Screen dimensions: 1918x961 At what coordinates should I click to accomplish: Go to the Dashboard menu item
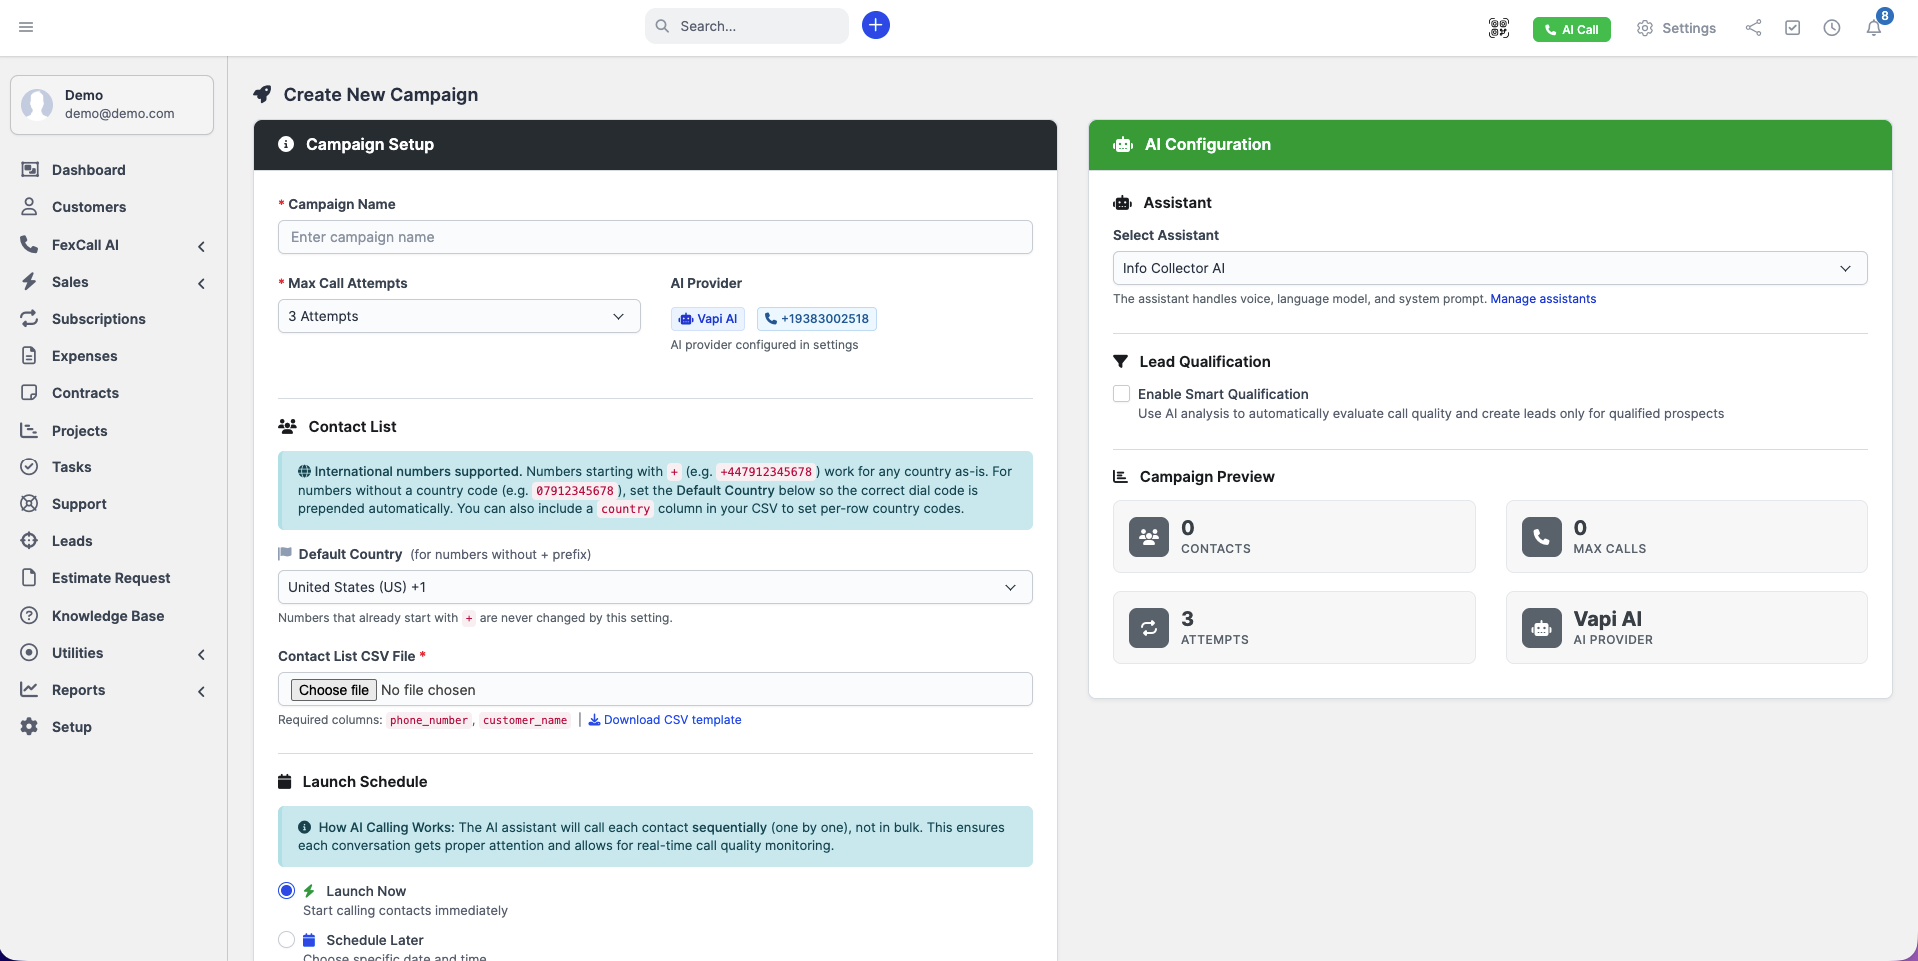(89, 169)
